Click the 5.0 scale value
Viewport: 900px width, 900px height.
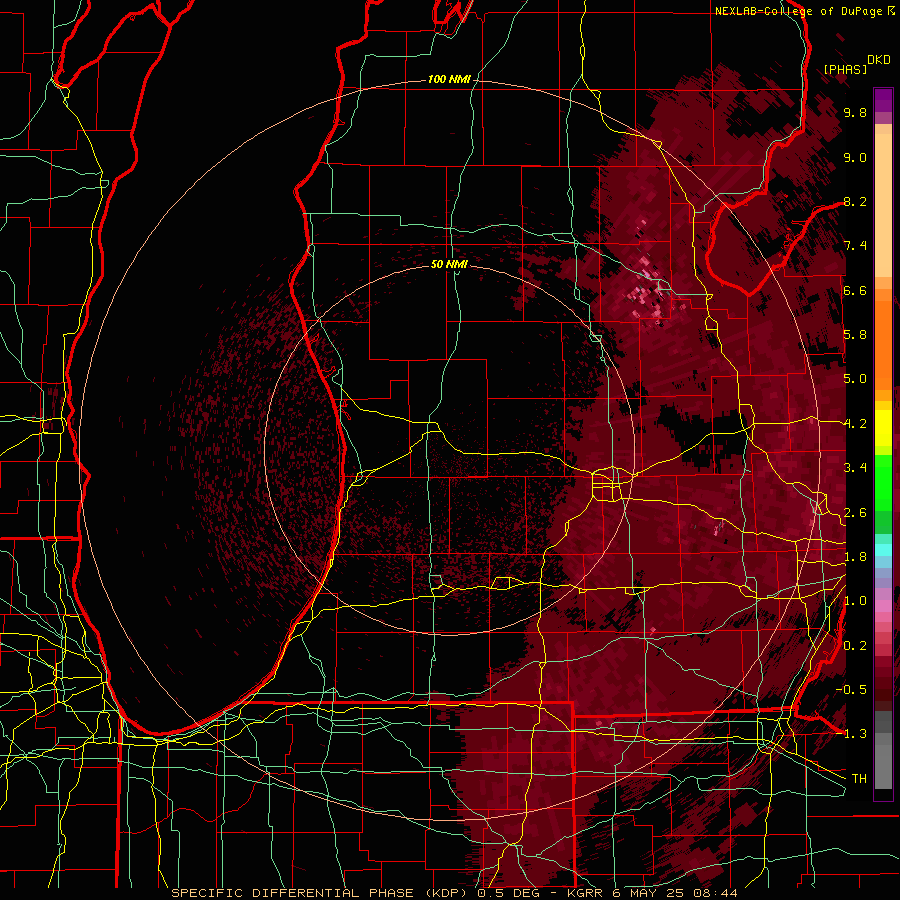[855, 379]
